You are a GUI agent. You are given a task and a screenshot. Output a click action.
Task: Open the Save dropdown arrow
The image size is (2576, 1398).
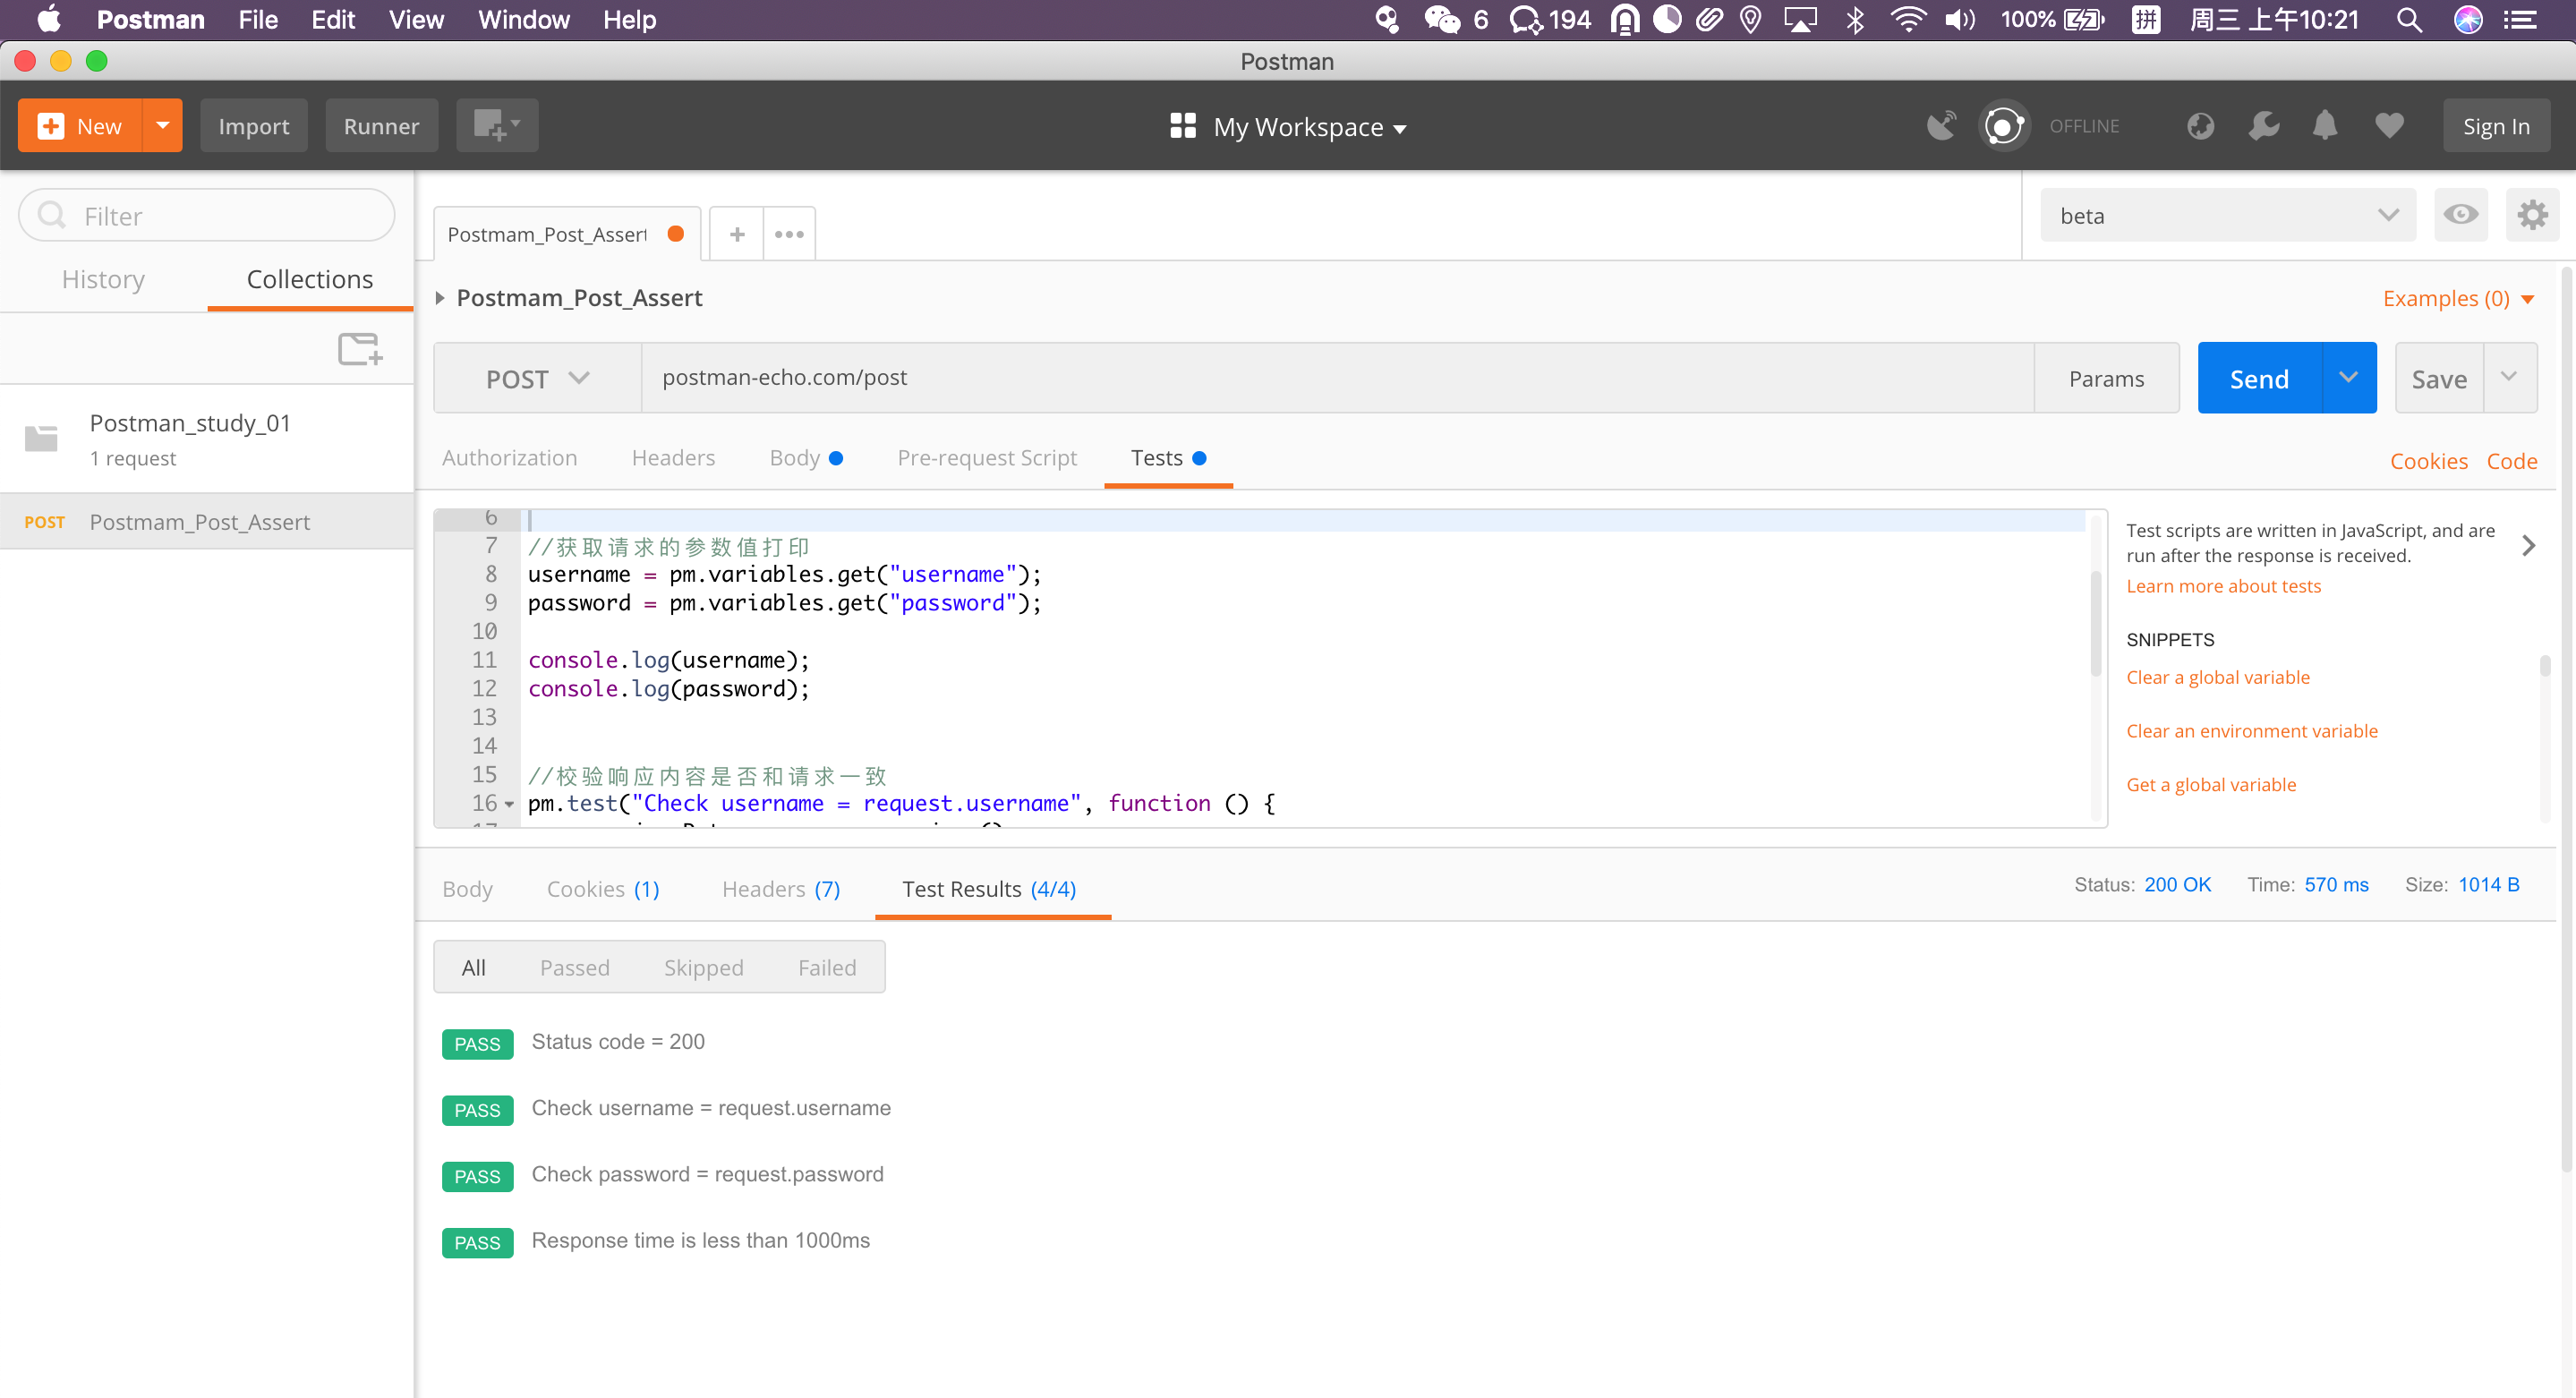point(2510,378)
